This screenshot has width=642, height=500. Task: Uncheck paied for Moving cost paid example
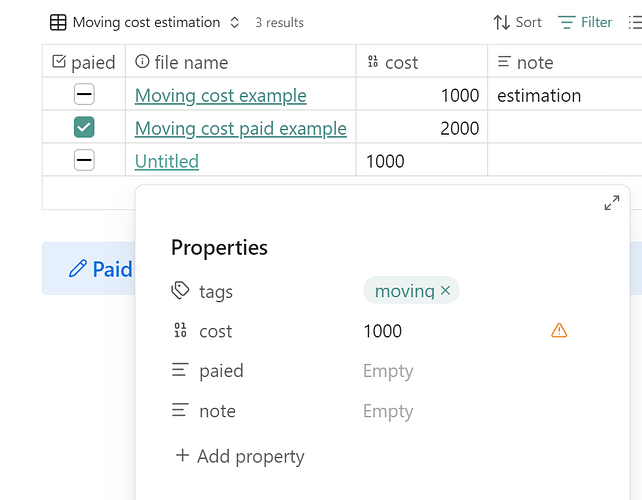[84, 128]
